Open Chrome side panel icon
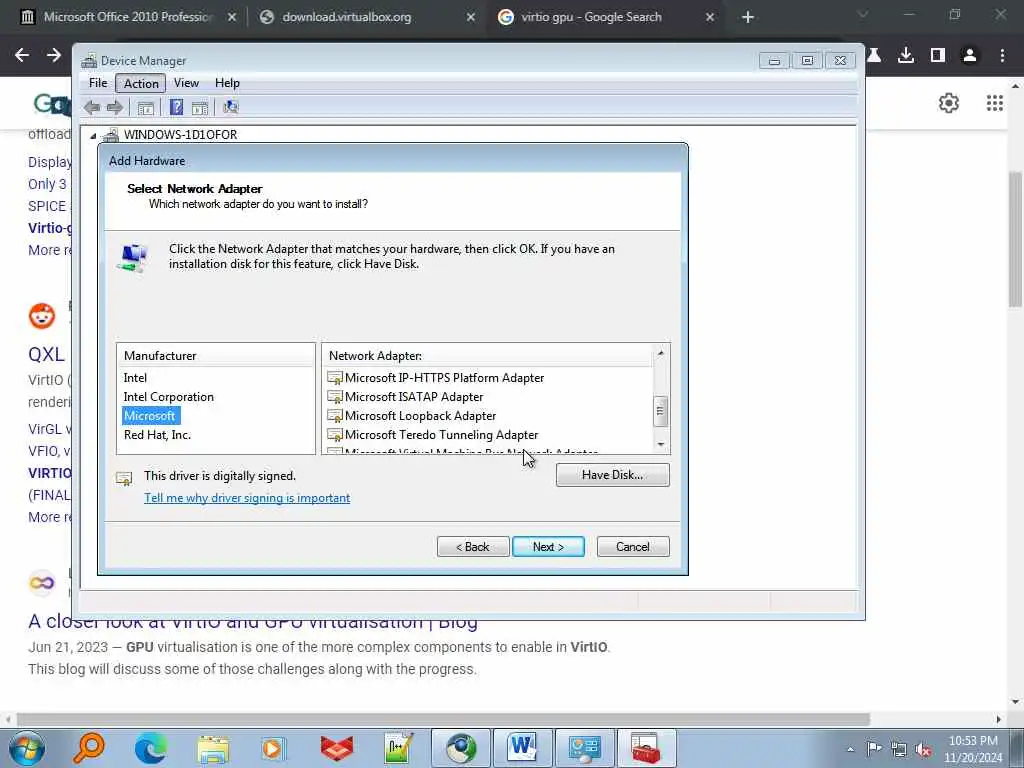 tap(938, 56)
